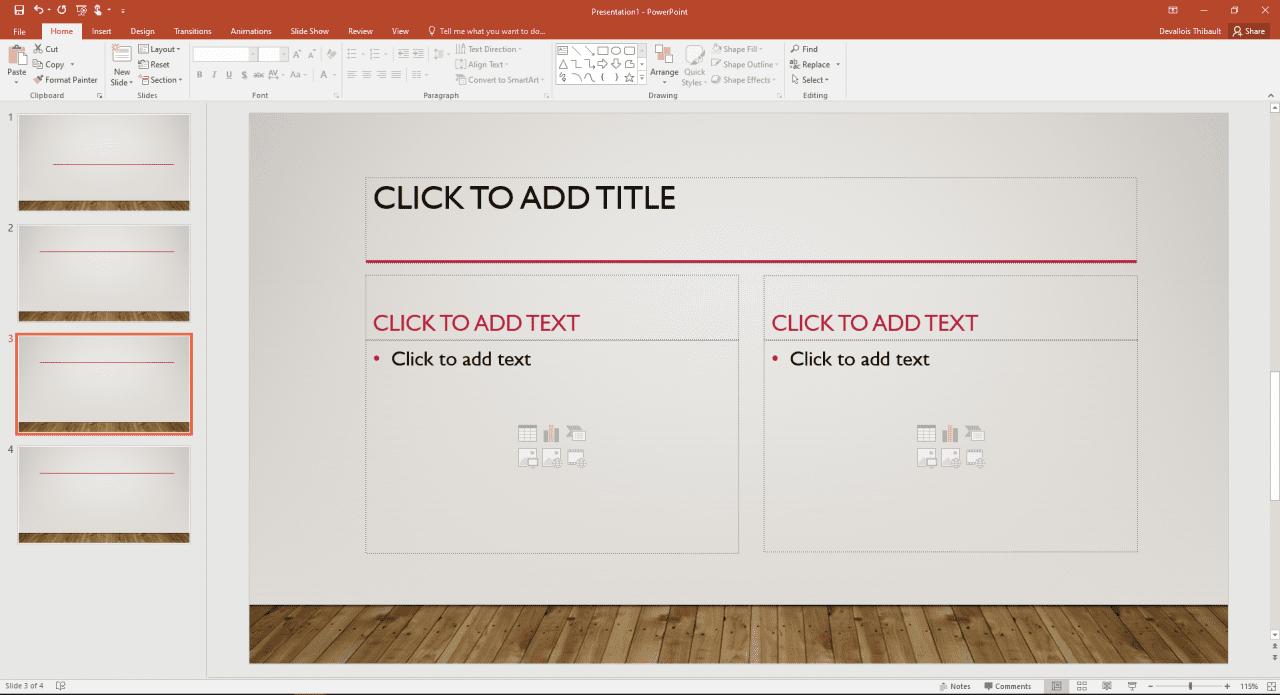This screenshot has width=1280, height=695.
Task: Toggle bold formatting
Action: 199,74
